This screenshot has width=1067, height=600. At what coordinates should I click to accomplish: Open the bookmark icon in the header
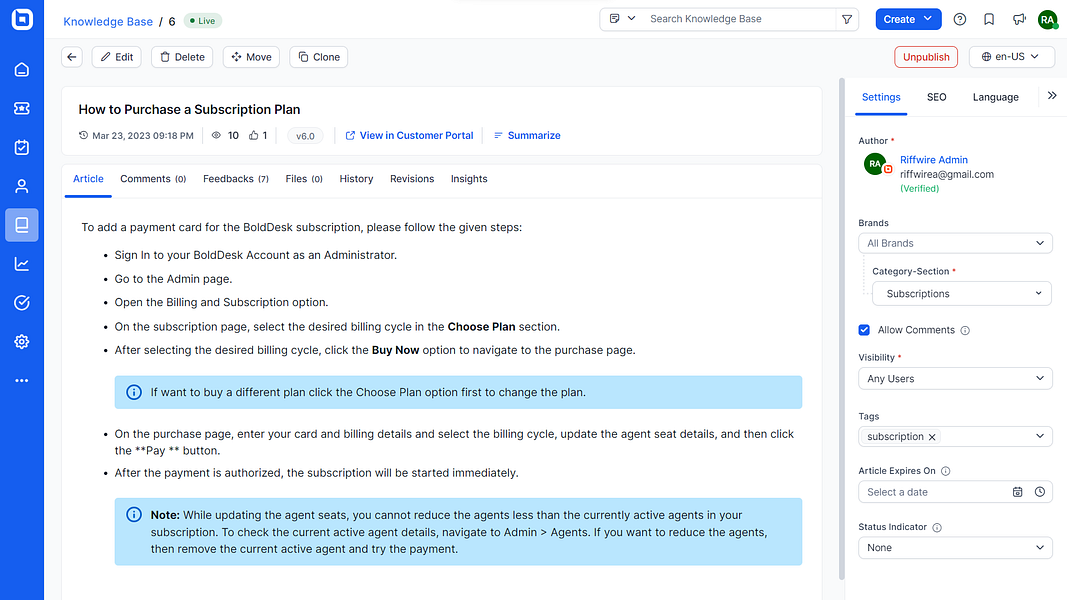pos(989,19)
